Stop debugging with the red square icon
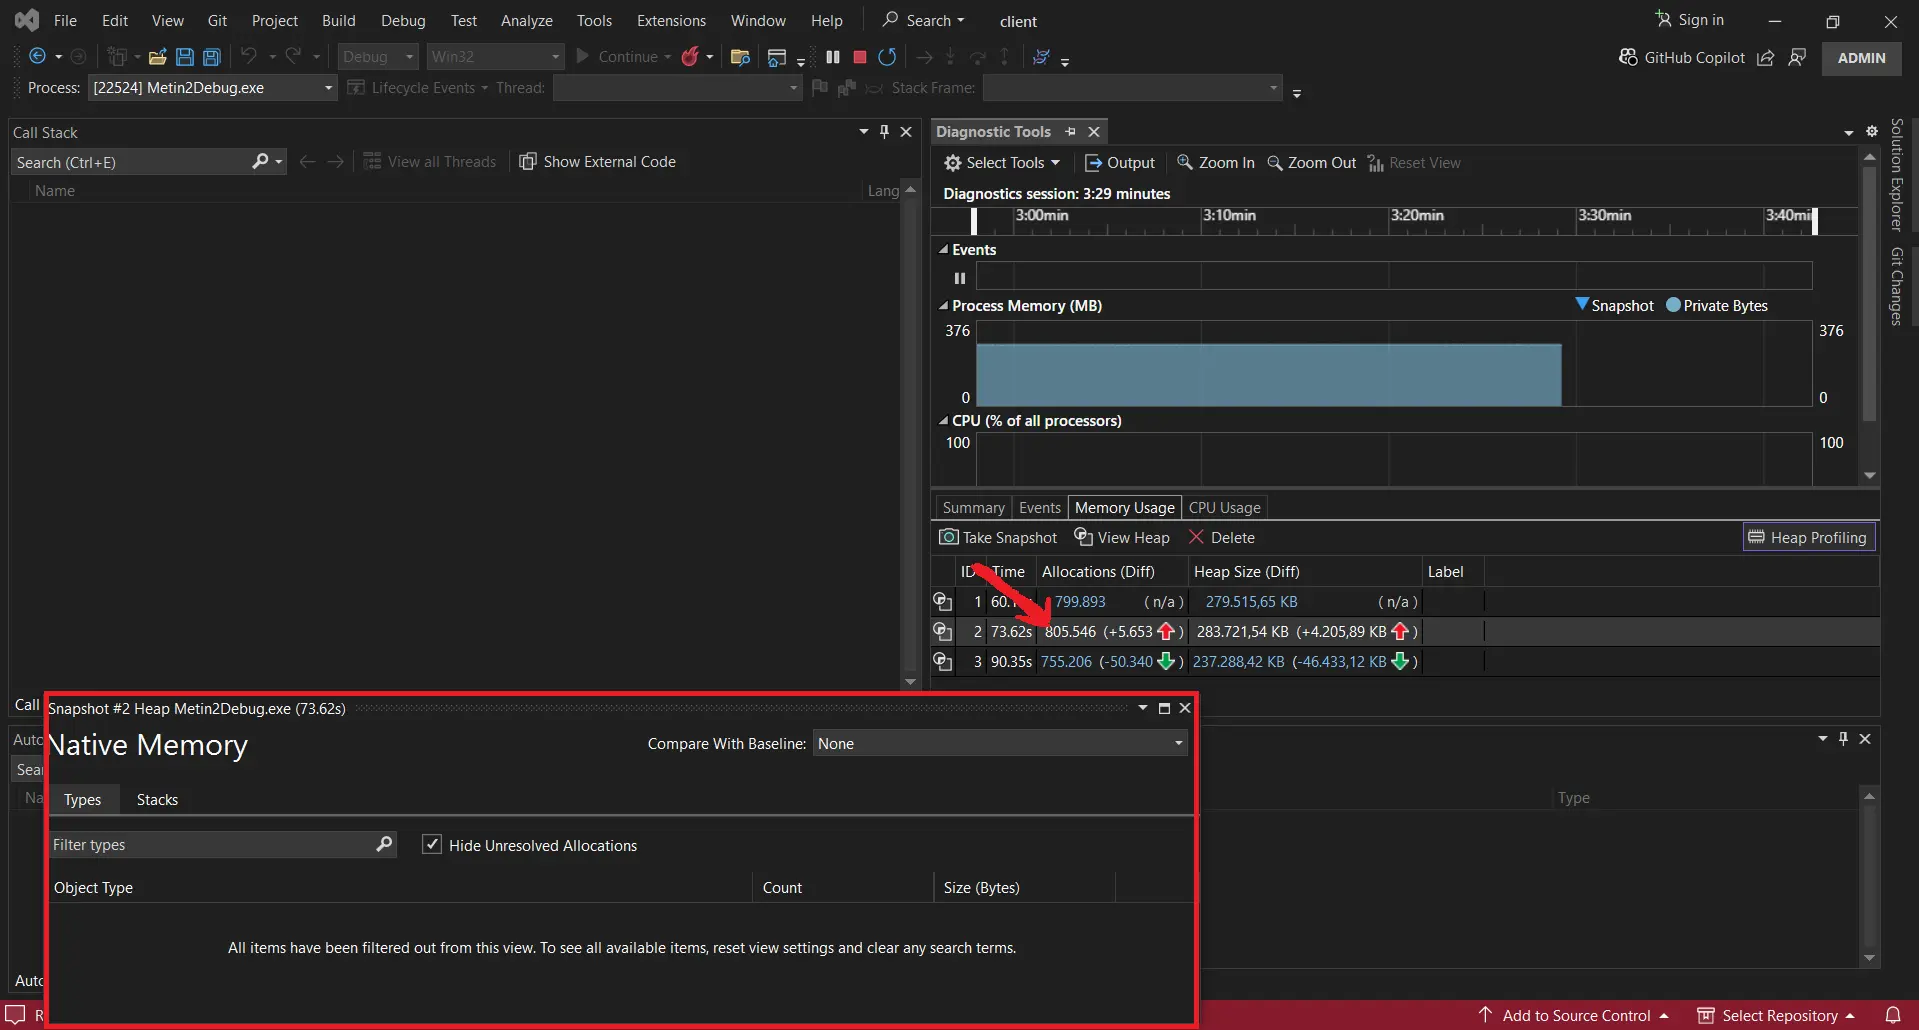Image resolution: width=1919 pixels, height=1030 pixels. 858,57
